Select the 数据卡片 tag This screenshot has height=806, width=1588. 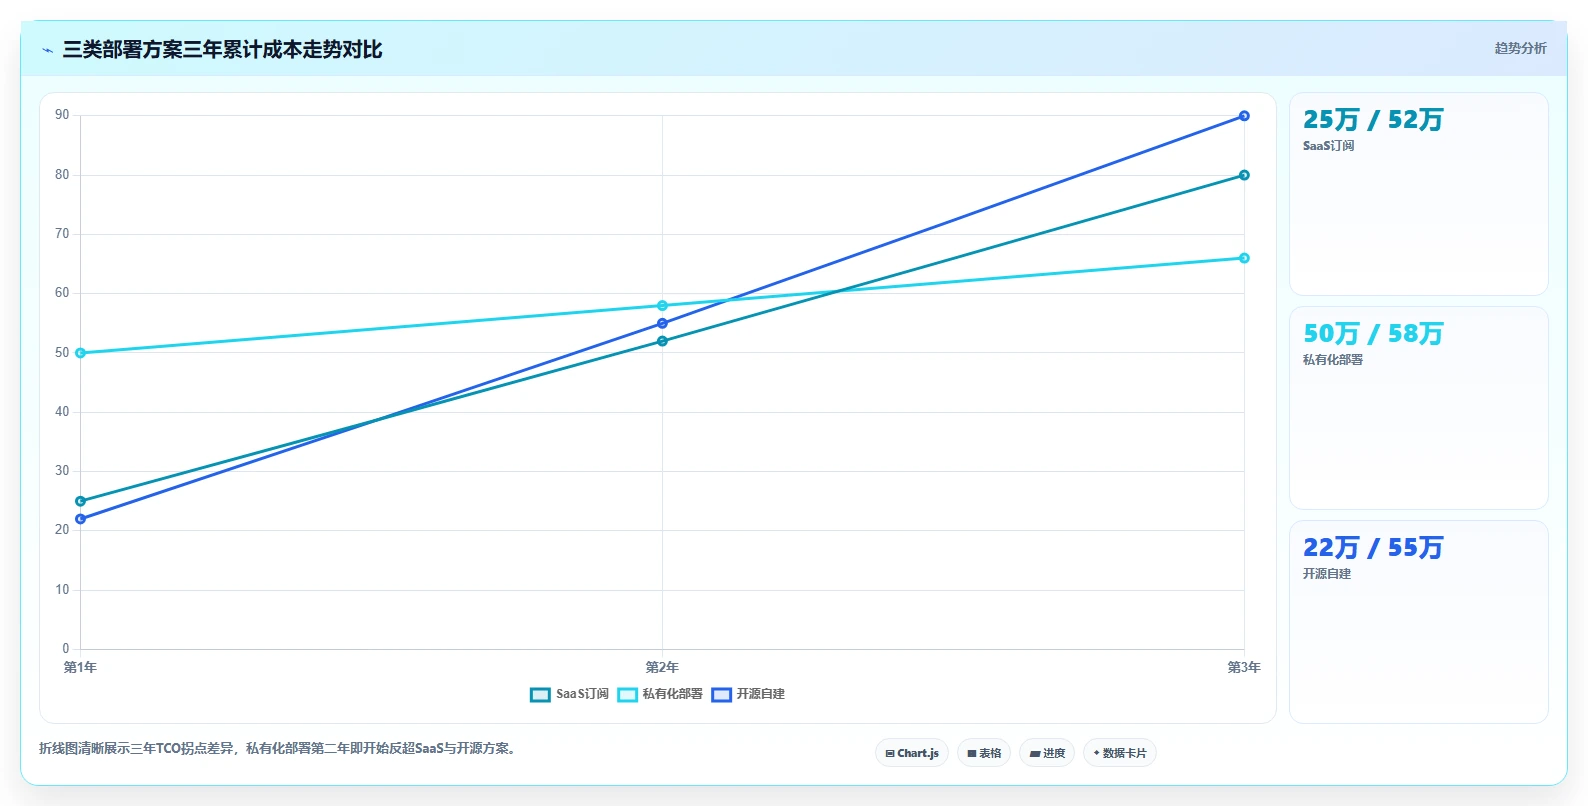1120,753
